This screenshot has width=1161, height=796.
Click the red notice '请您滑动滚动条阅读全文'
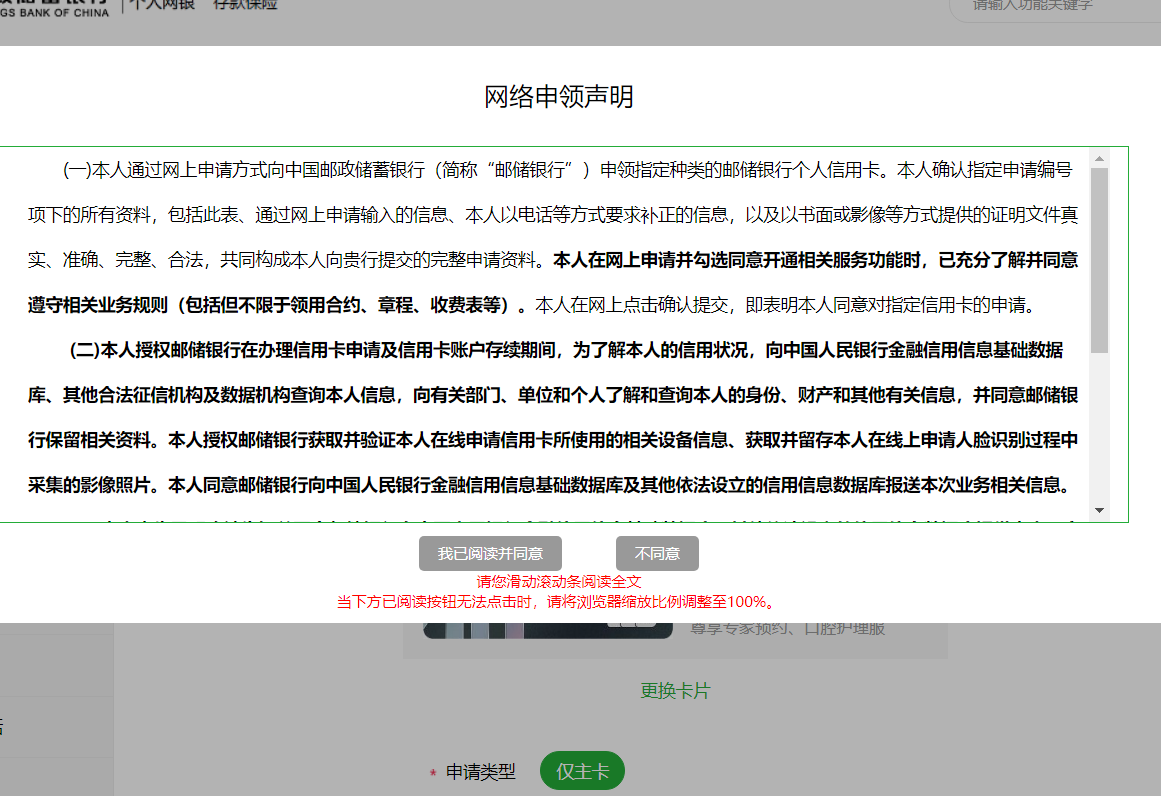[559, 582]
